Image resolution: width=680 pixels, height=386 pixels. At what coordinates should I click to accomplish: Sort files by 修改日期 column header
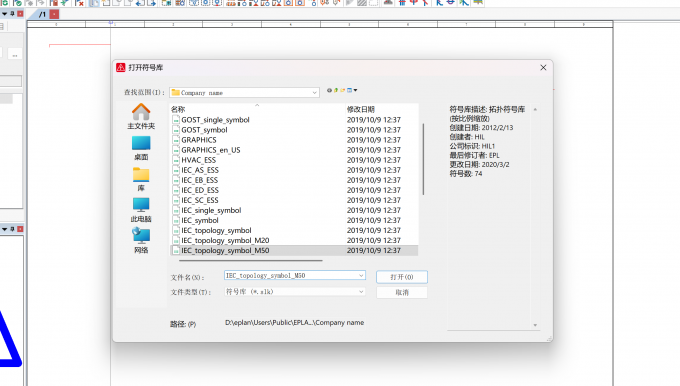tap(361, 109)
